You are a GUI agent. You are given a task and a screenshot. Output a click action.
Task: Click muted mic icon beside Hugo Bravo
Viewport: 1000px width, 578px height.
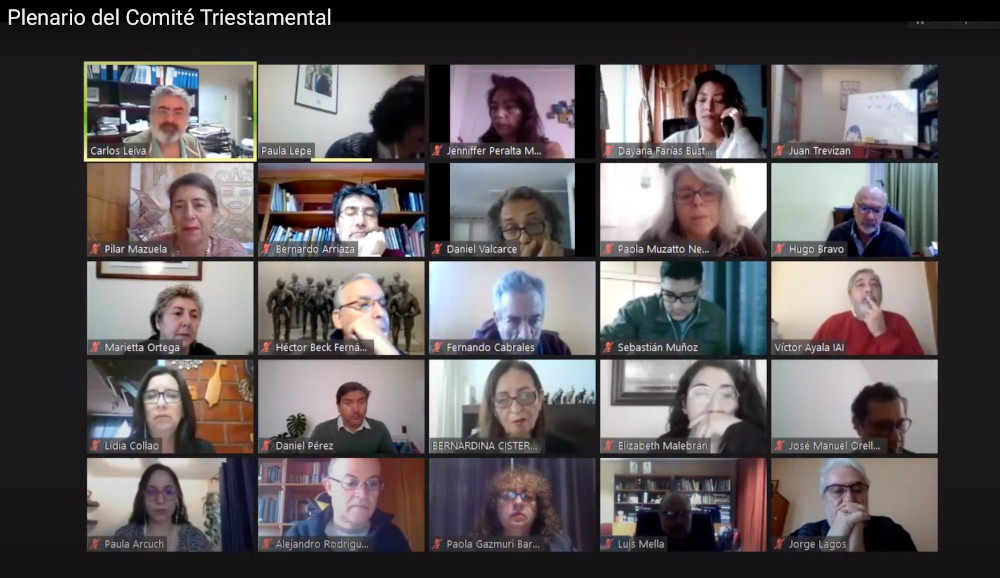click(x=779, y=249)
